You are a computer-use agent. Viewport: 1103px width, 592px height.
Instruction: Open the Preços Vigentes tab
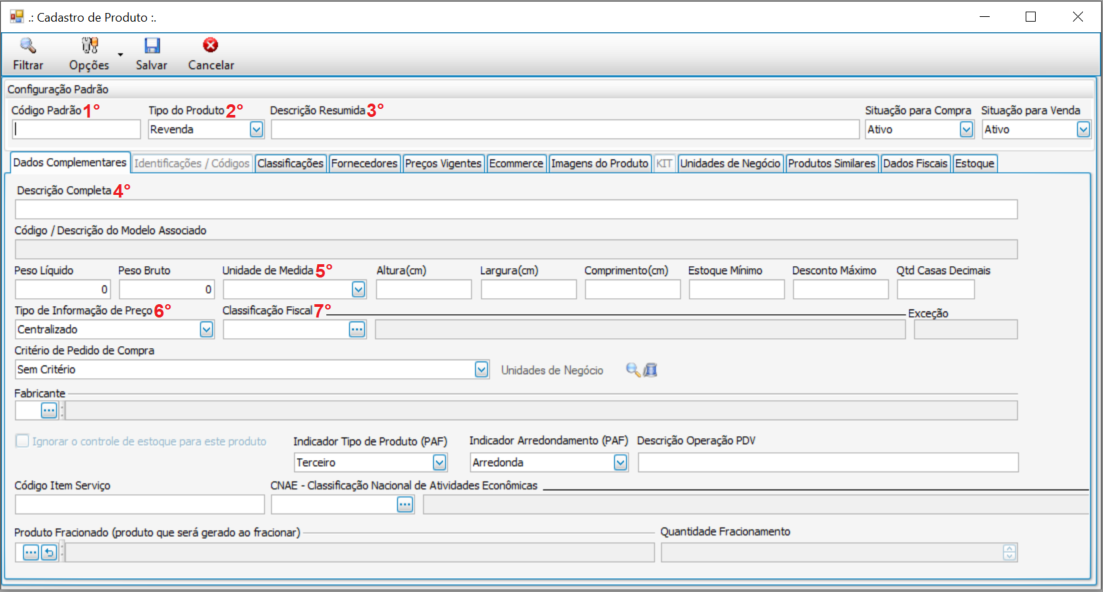coord(443,163)
